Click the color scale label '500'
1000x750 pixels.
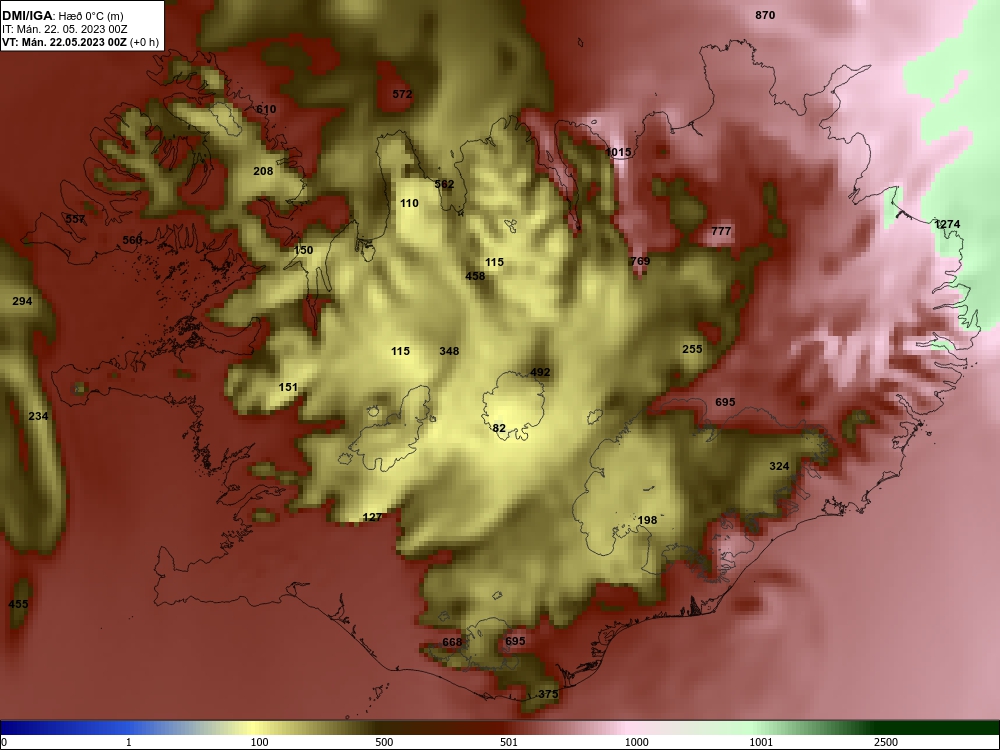click(x=384, y=742)
